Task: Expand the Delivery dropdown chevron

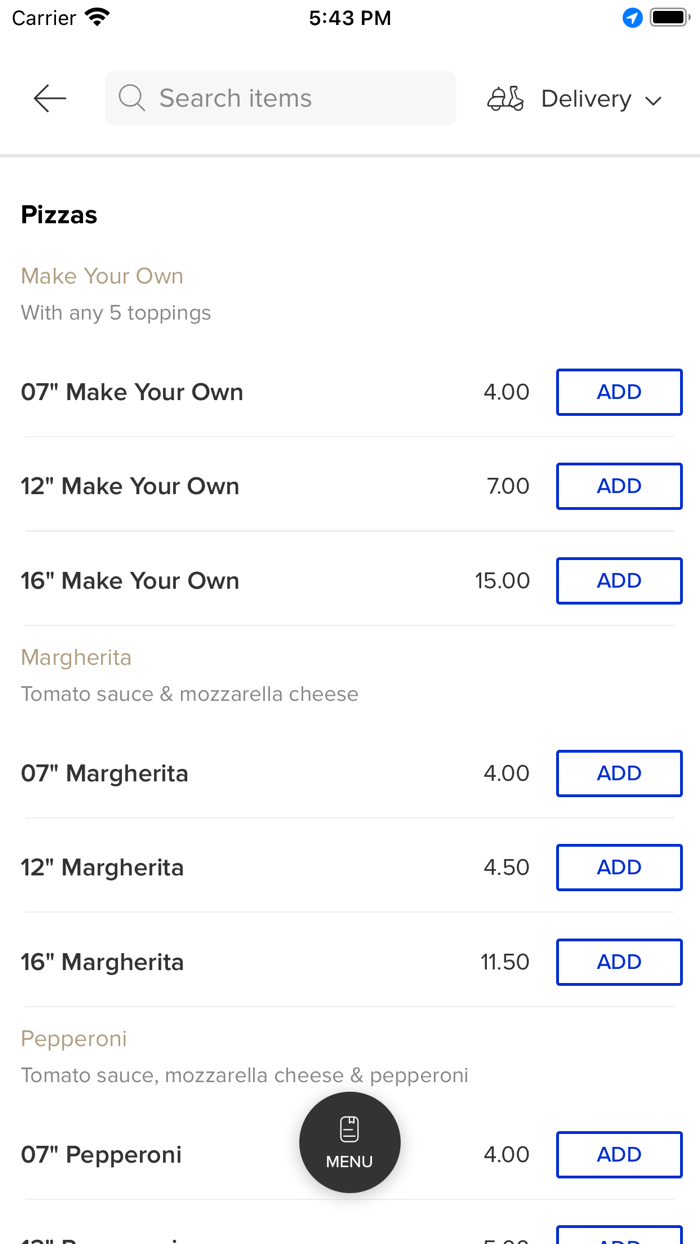Action: [654, 100]
